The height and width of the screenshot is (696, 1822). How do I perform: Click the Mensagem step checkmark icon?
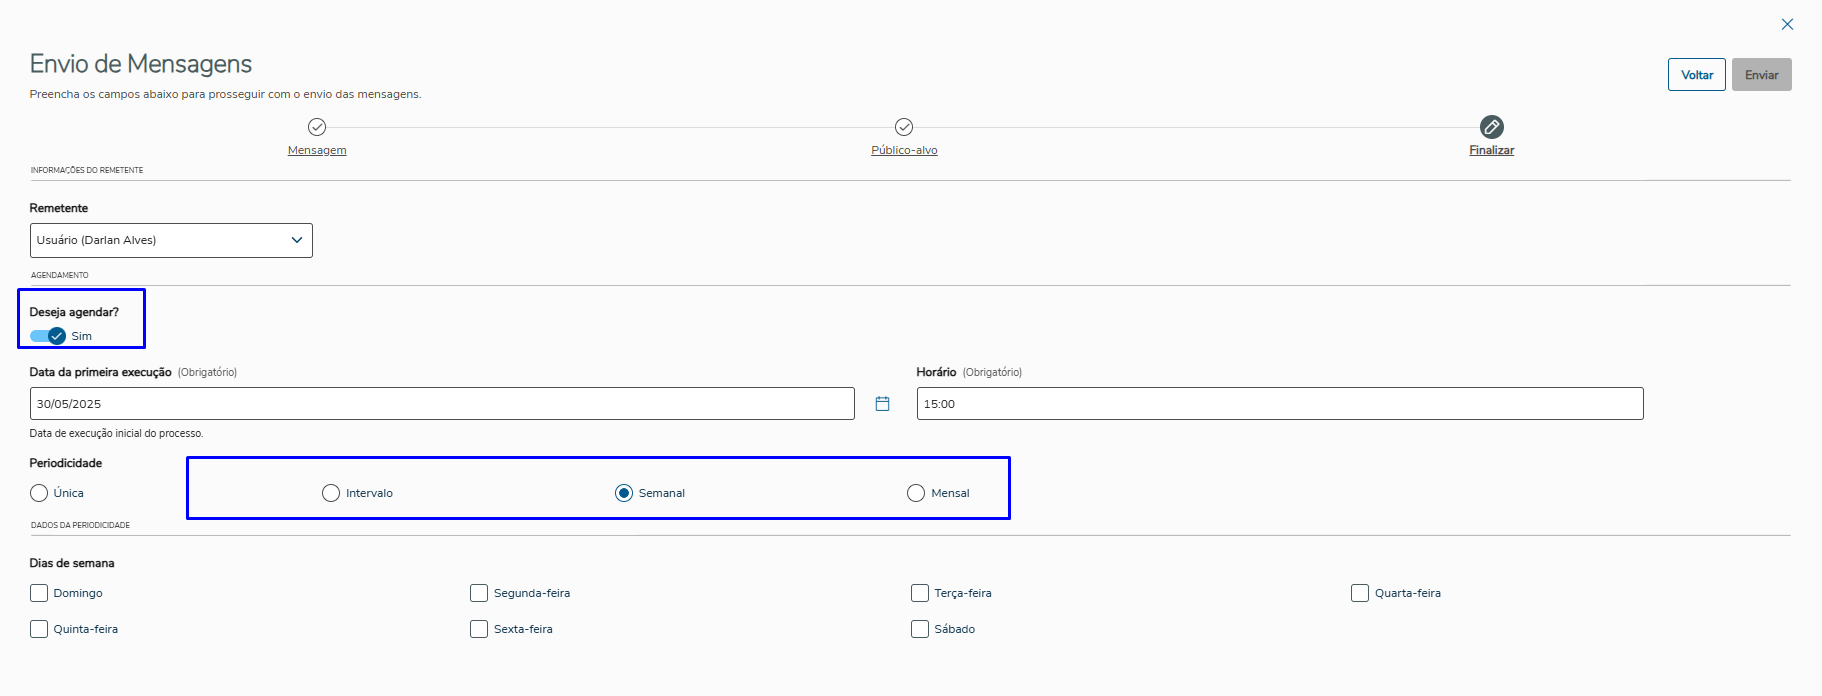coord(317,127)
